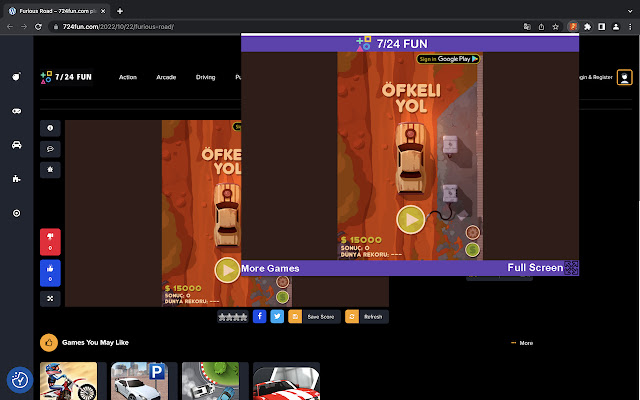Like the game with blue thumbs-up
Viewport: 640px width, 400px height.
(50, 273)
